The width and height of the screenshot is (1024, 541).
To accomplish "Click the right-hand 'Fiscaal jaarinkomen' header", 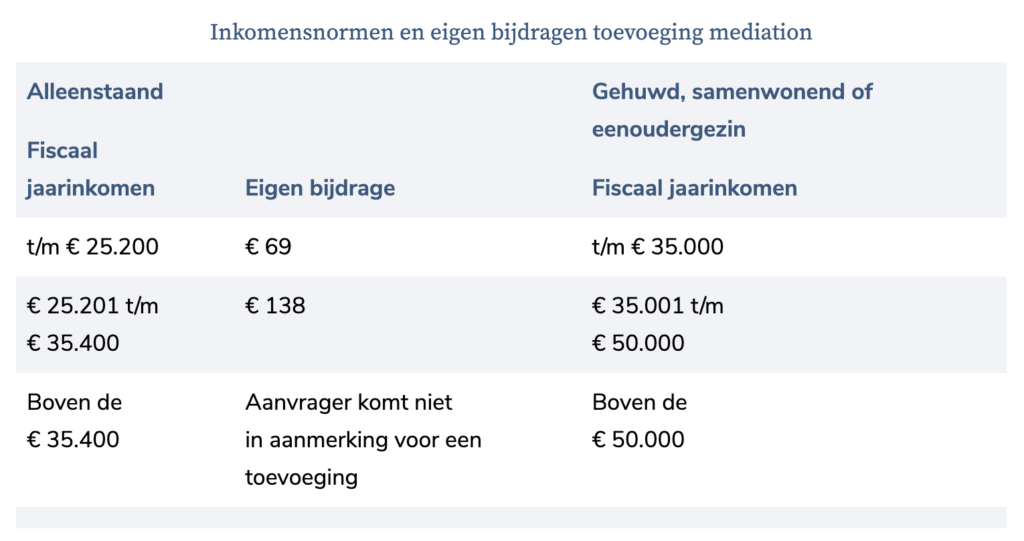I will (694, 188).
